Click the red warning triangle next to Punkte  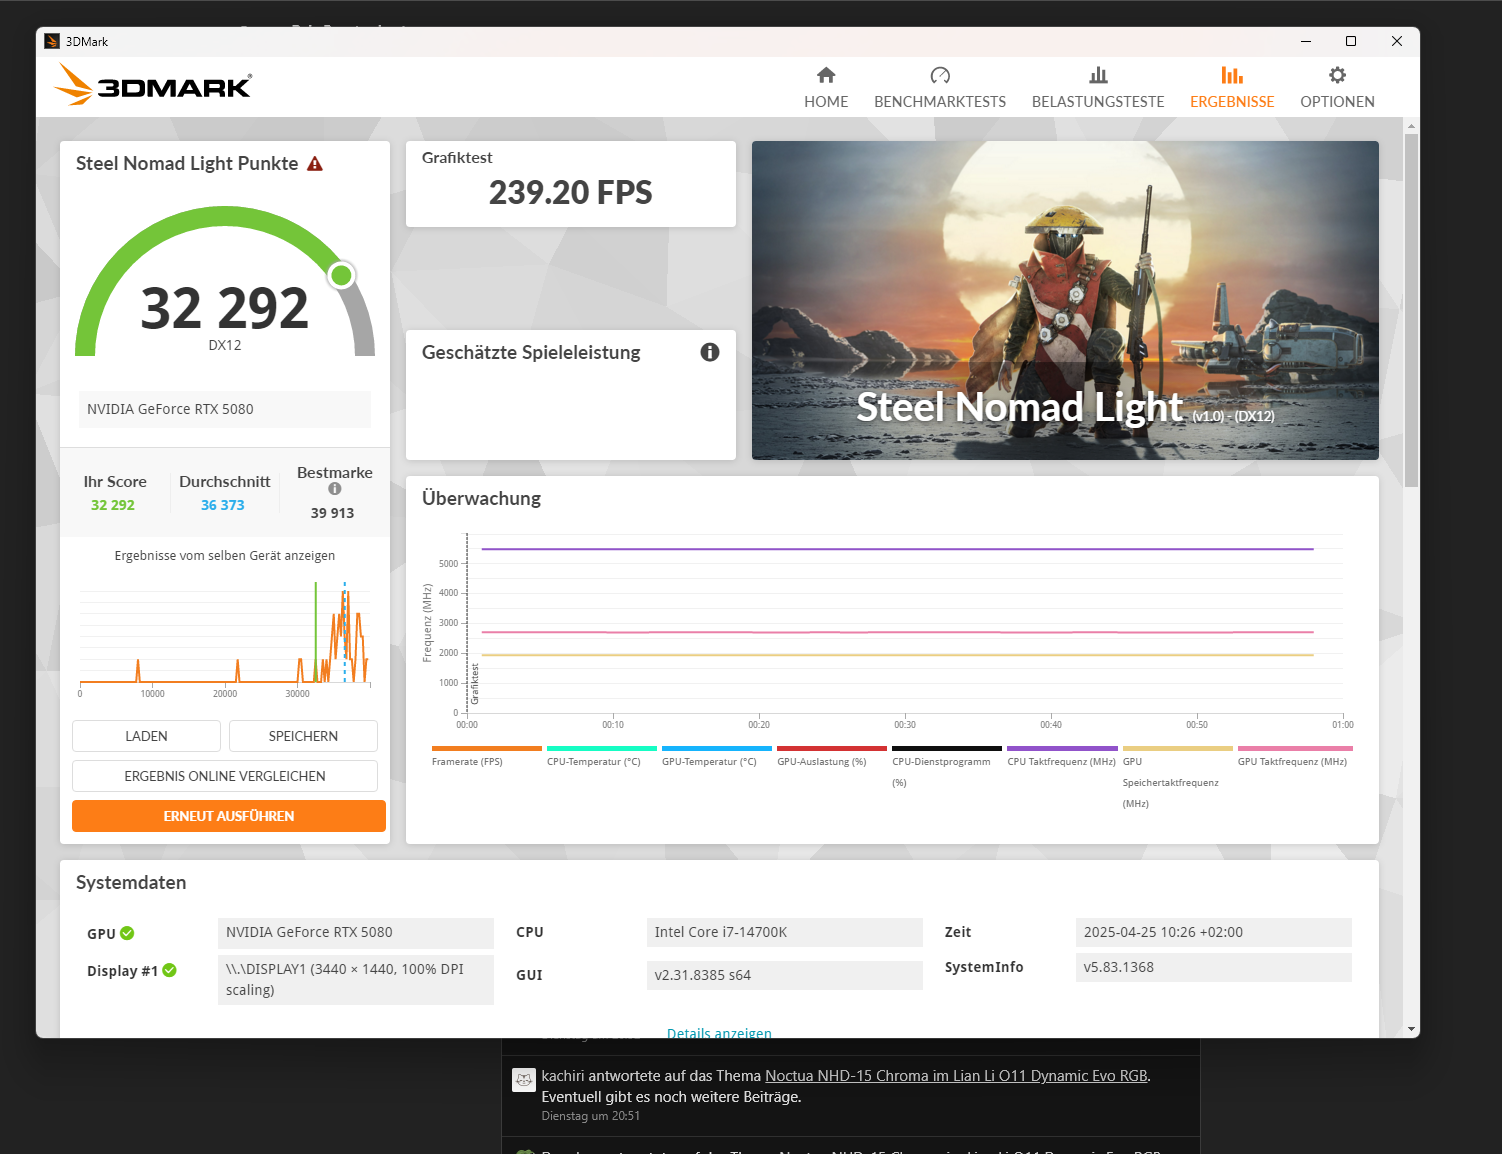tap(315, 164)
